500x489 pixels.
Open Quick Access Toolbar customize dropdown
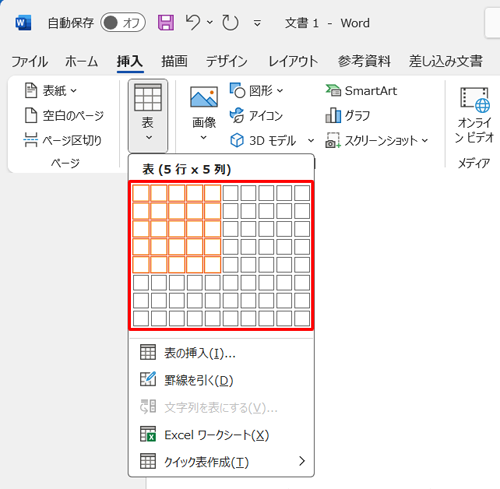pos(257,23)
